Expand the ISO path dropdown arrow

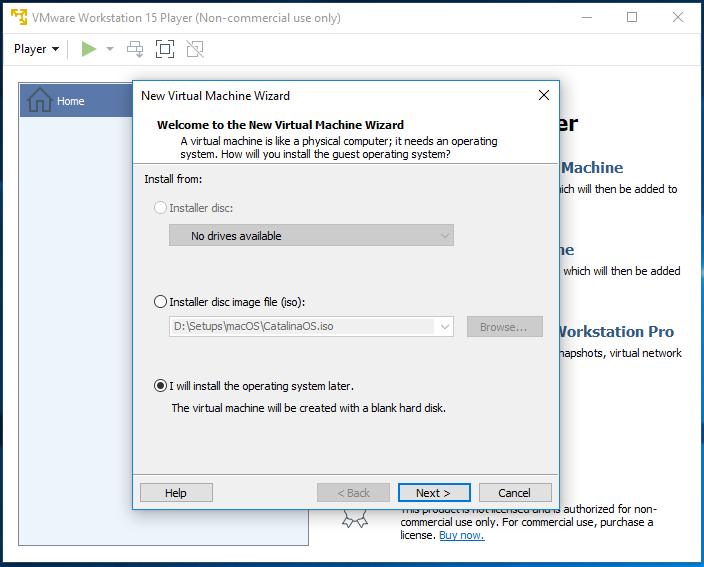(444, 326)
